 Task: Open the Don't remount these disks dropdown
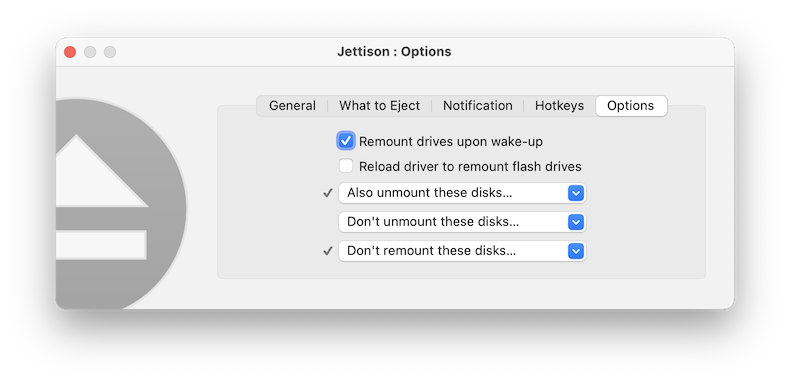tap(463, 251)
